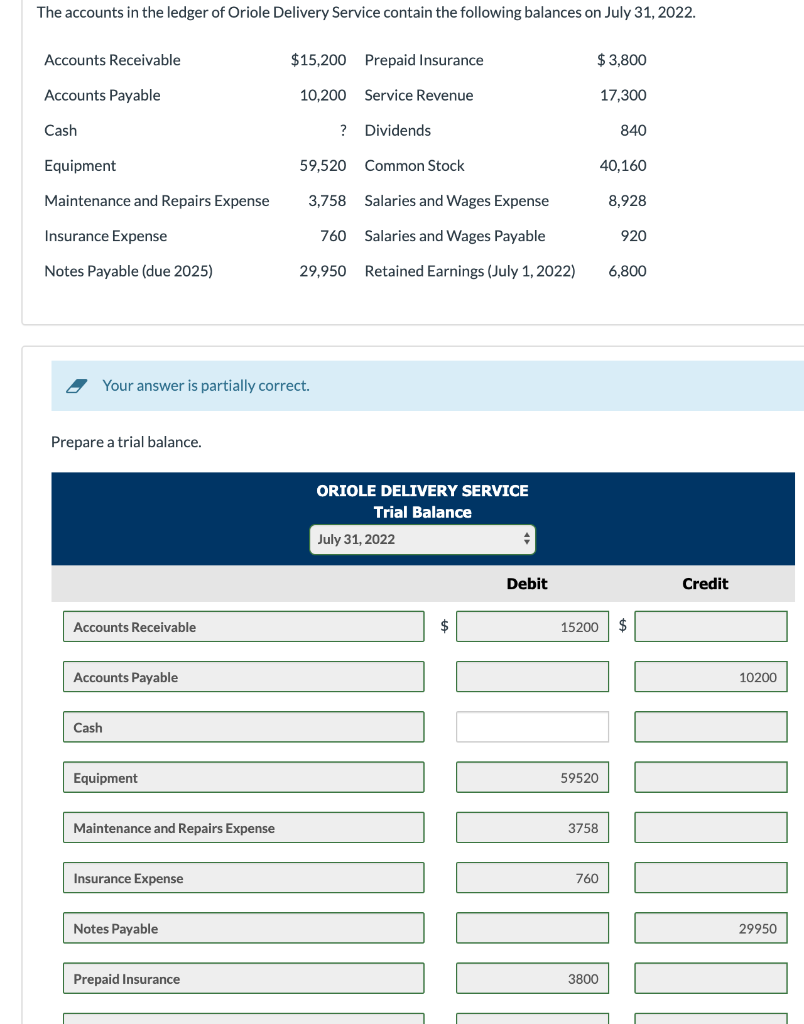Click the empty Notes Payable debit field
804x1024 pixels.
click(532, 928)
